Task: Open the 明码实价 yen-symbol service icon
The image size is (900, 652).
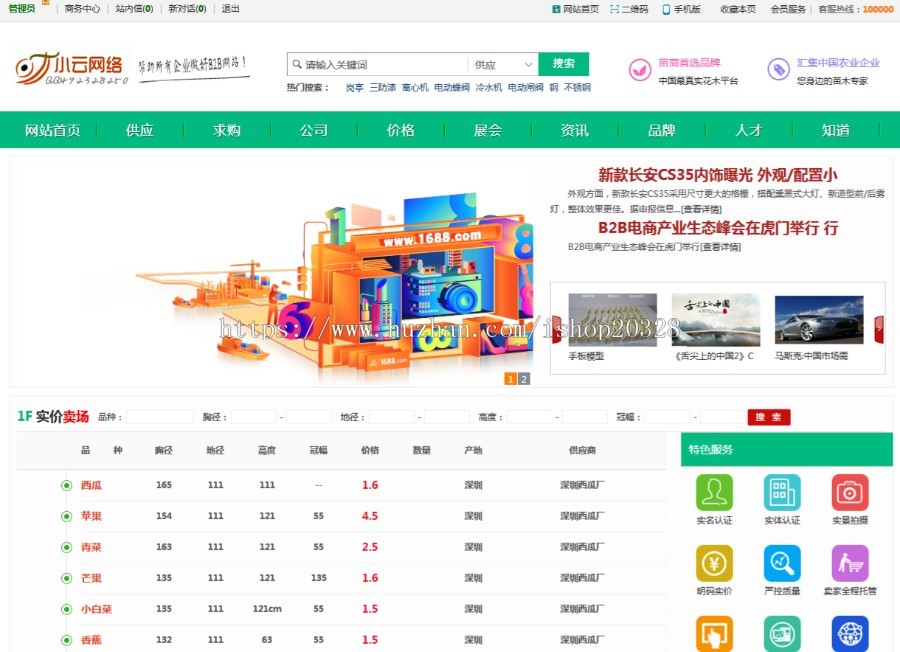Action: (x=714, y=563)
